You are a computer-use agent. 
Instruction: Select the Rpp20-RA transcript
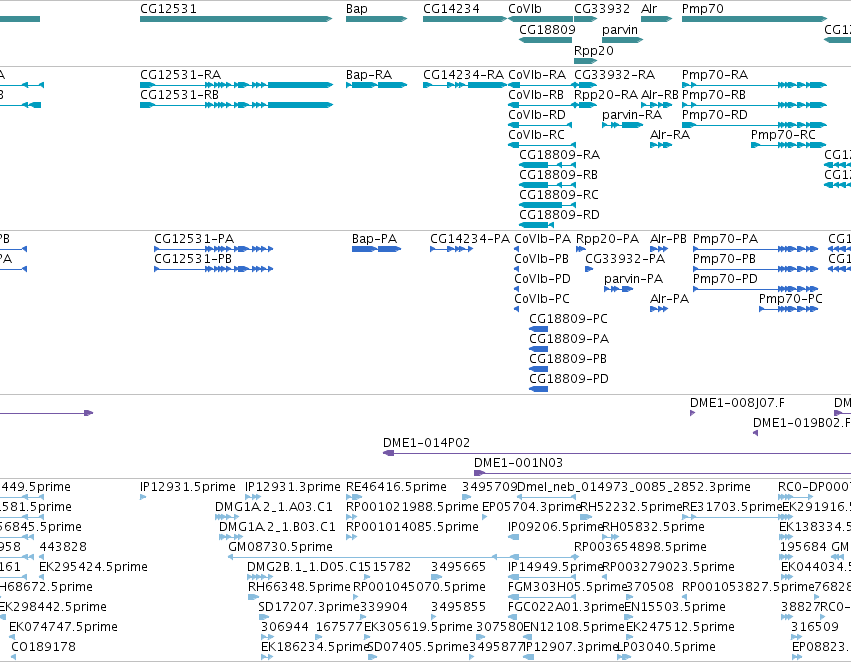(x=606, y=94)
